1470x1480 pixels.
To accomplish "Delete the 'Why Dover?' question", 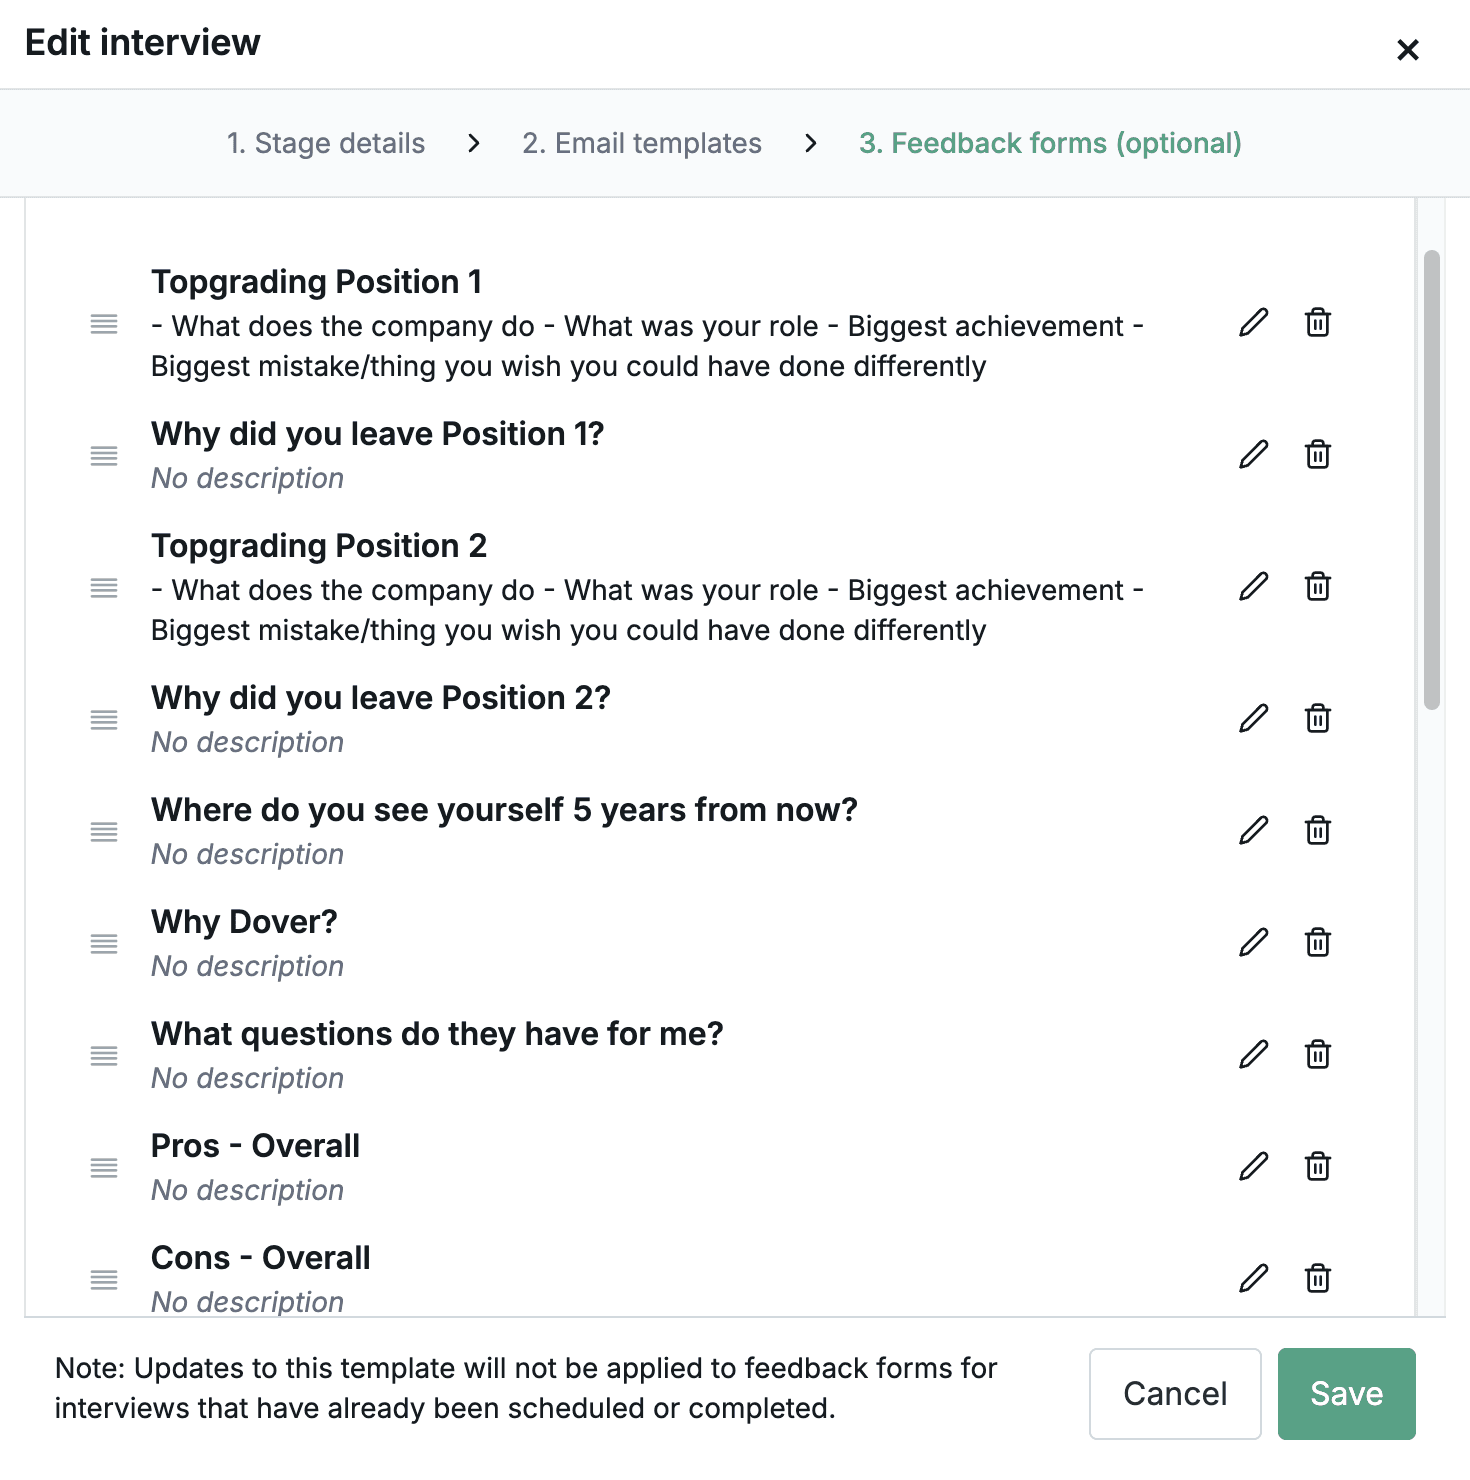I will pos(1317,943).
